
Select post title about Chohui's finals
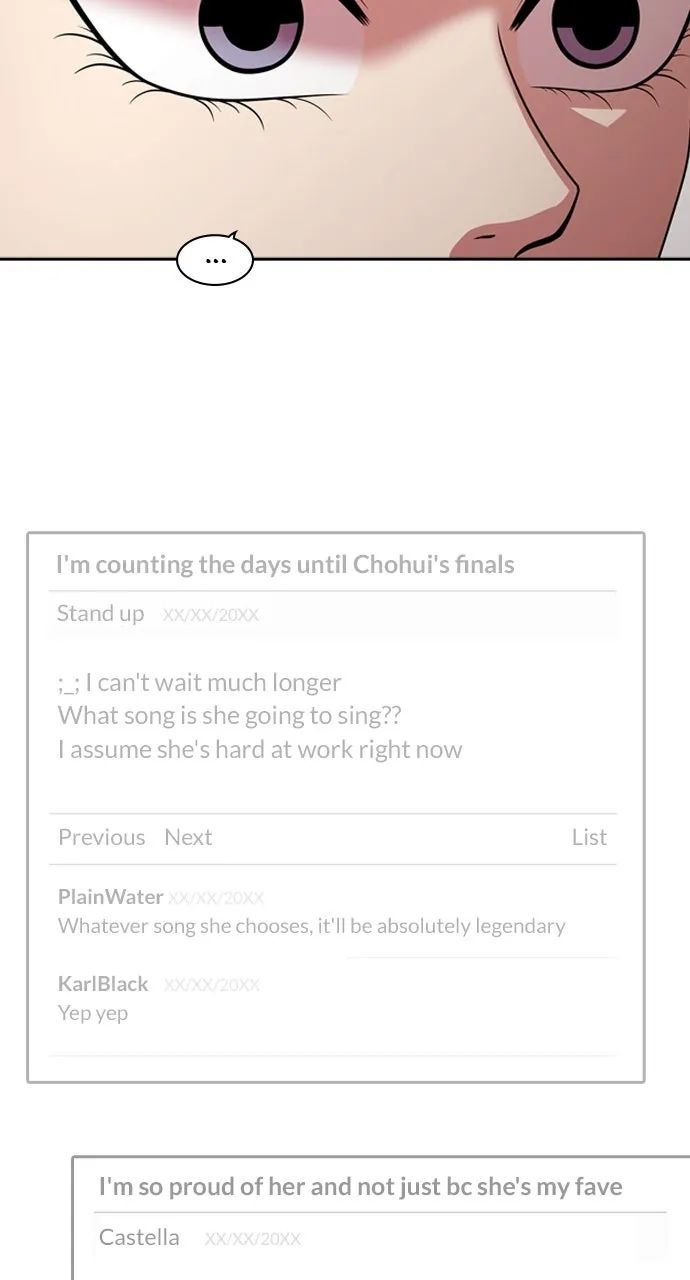285,564
